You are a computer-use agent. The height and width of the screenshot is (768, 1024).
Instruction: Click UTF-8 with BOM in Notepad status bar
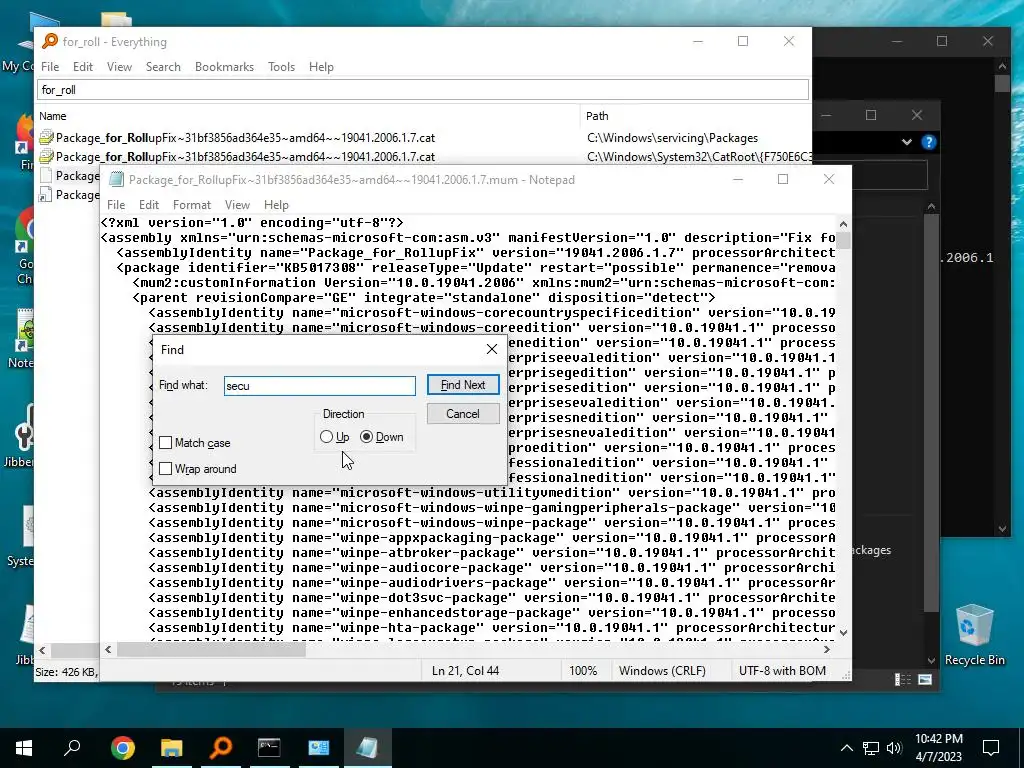pos(782,671)
